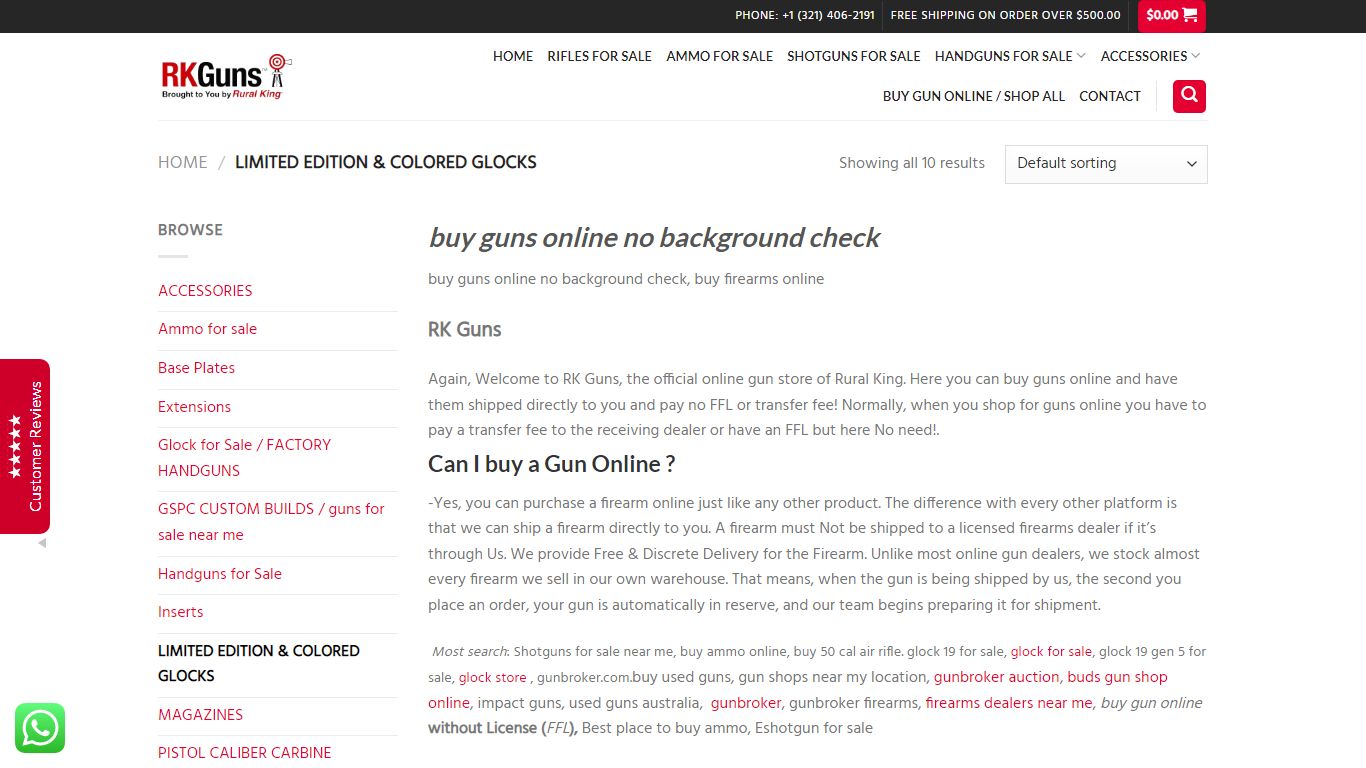This screenshot has width=1366, height=768.
Task: Browse Ammo for sale category
Action: [207, 329]
